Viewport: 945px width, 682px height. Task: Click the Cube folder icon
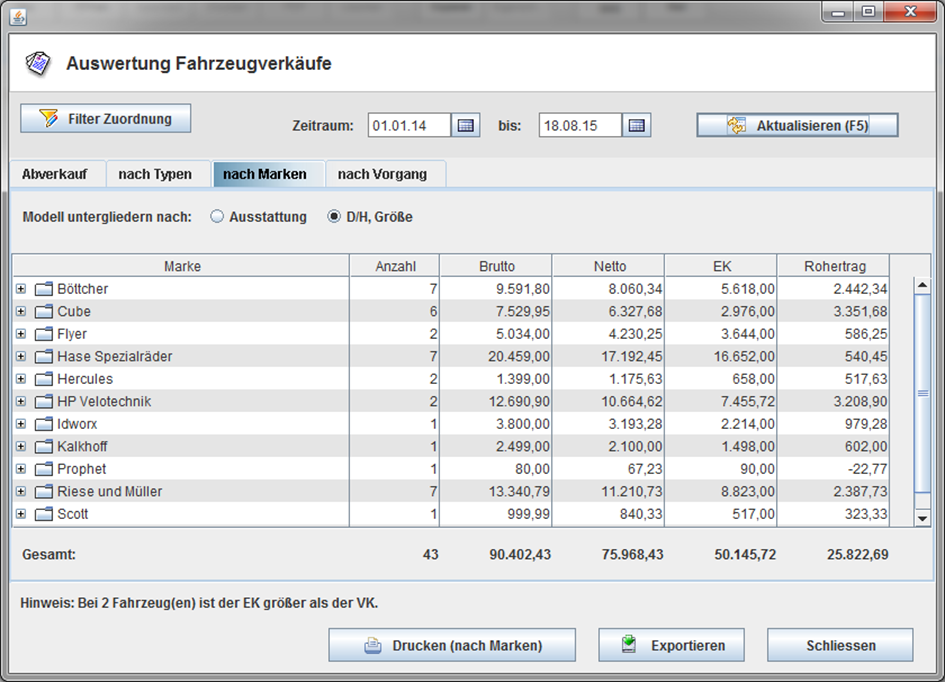click(43, 311)
